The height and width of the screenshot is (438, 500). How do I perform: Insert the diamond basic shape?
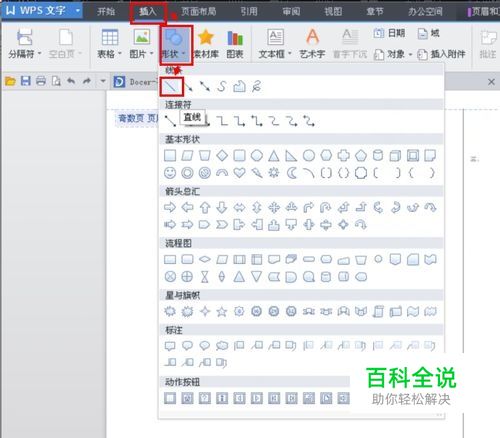click(x=222, y=156)
